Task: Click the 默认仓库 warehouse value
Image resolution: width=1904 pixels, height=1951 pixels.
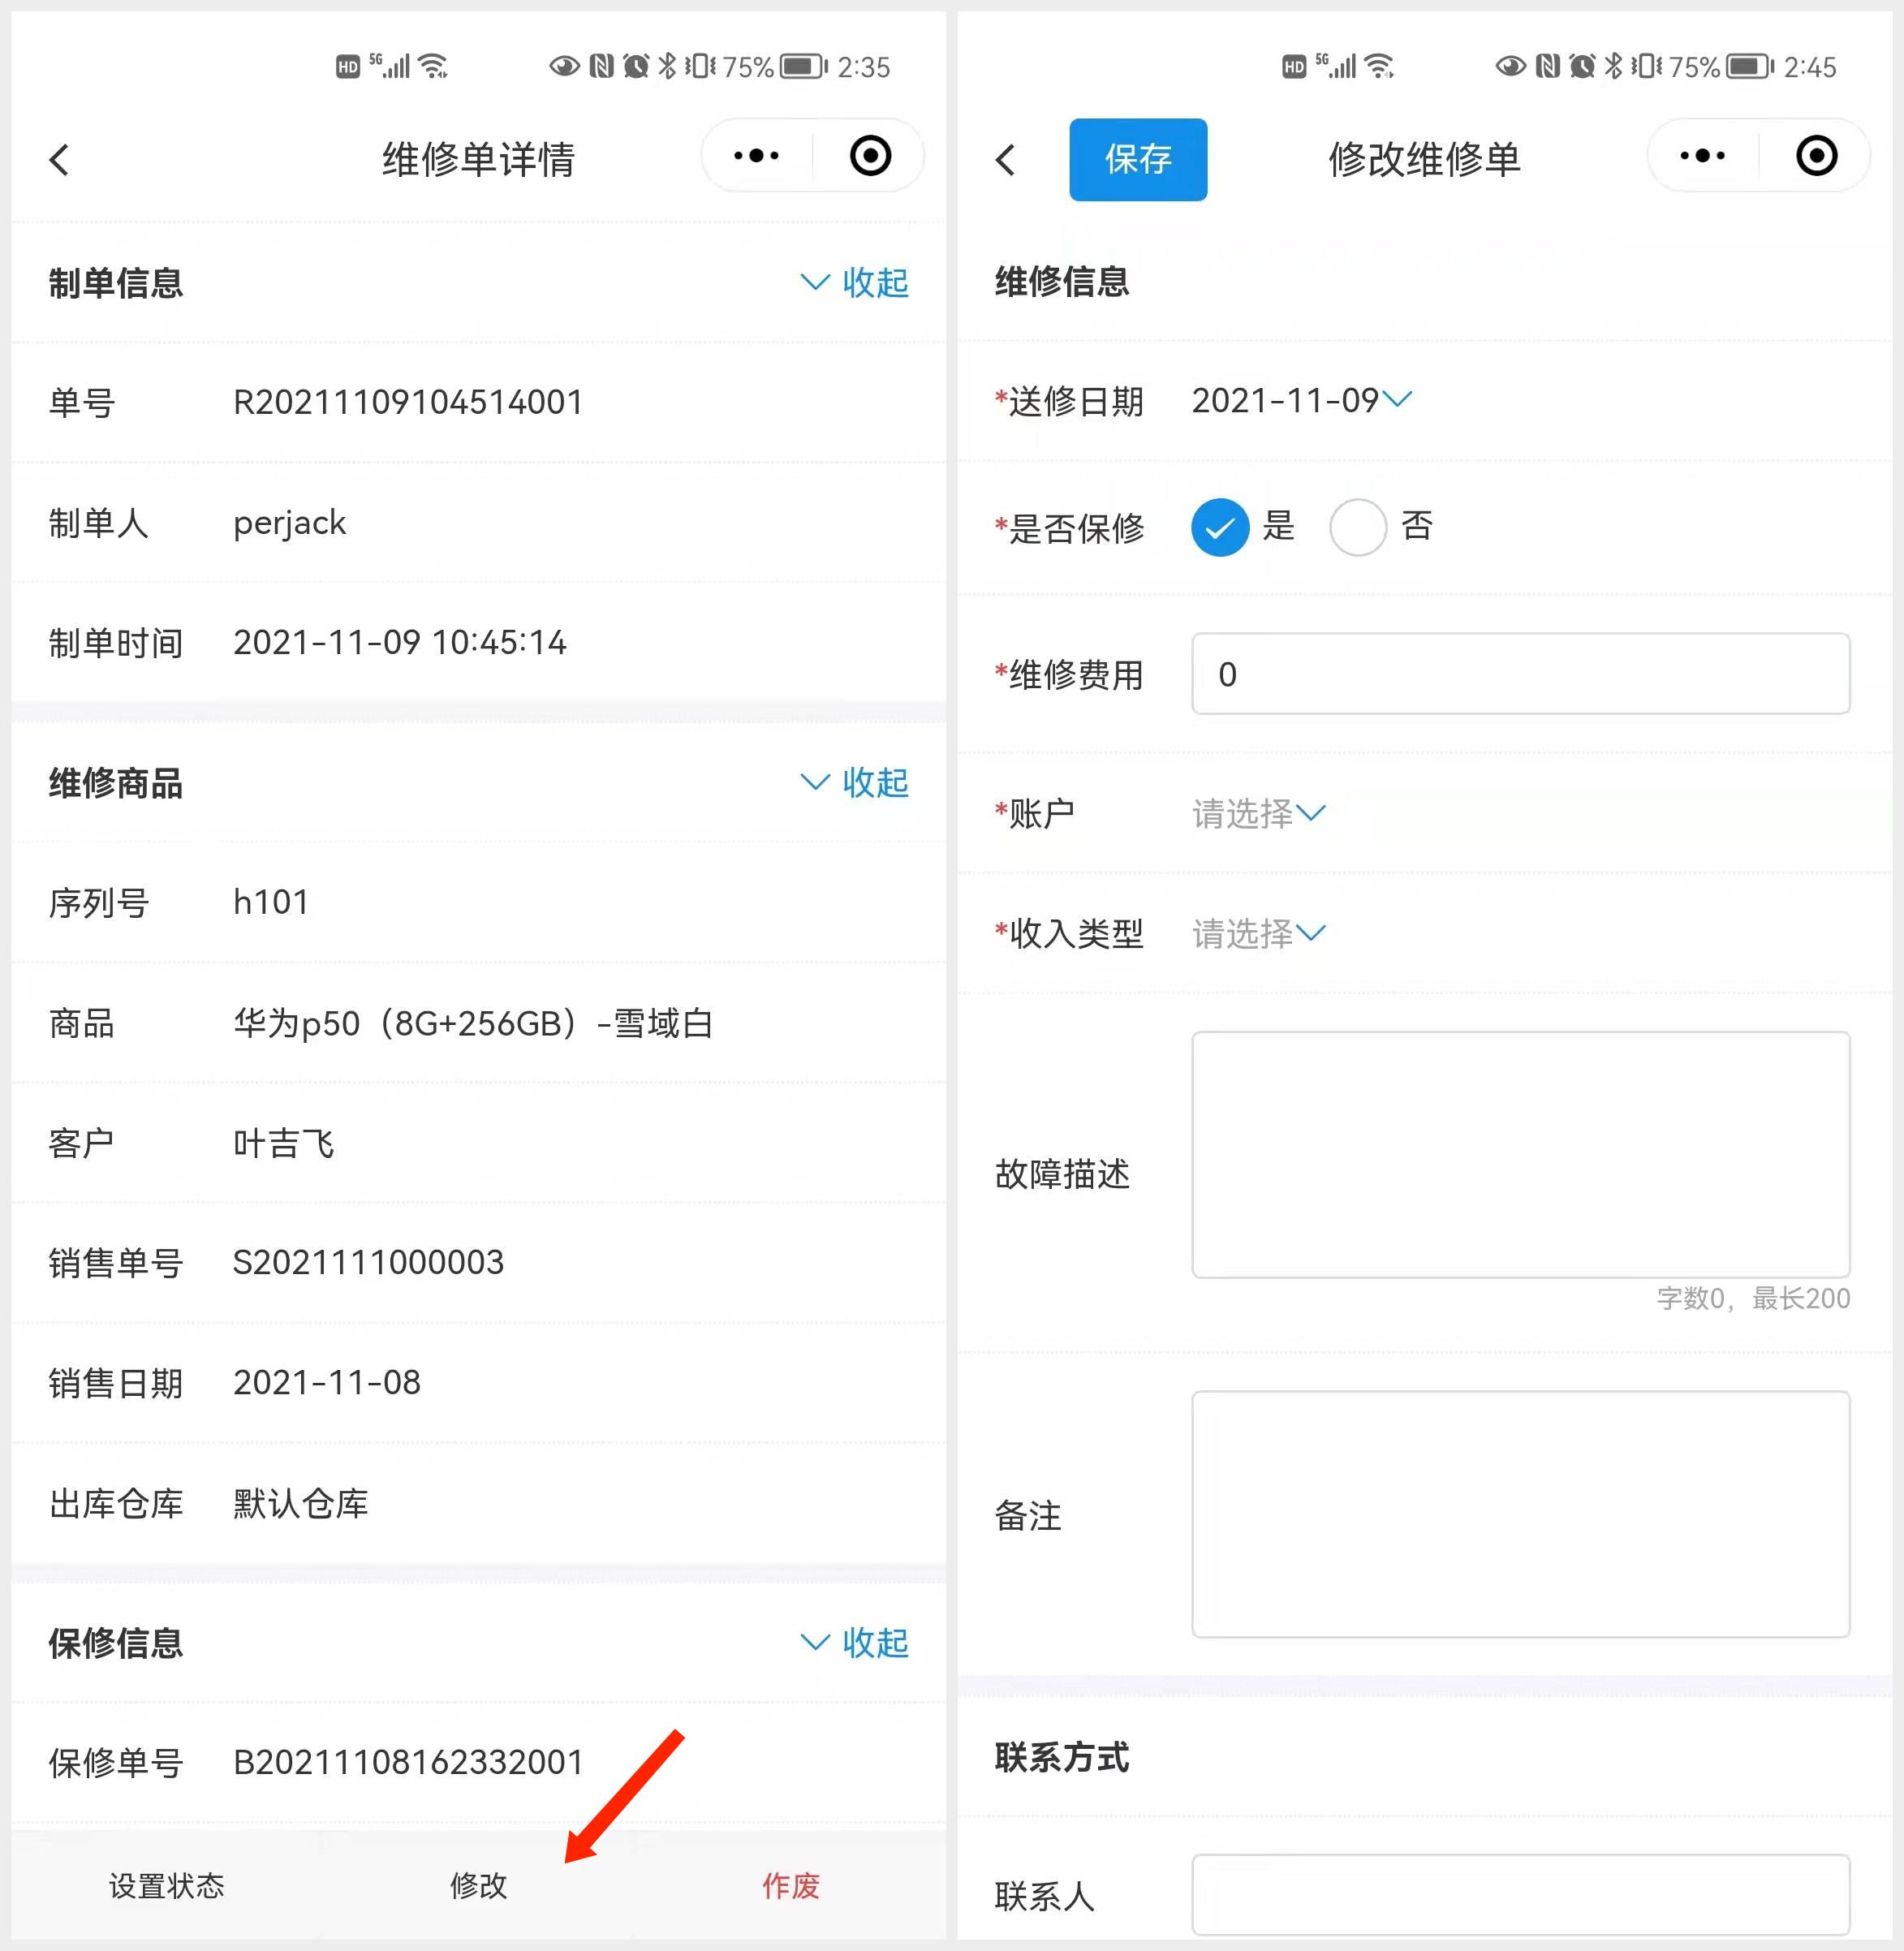Action: coord(301,1503)
